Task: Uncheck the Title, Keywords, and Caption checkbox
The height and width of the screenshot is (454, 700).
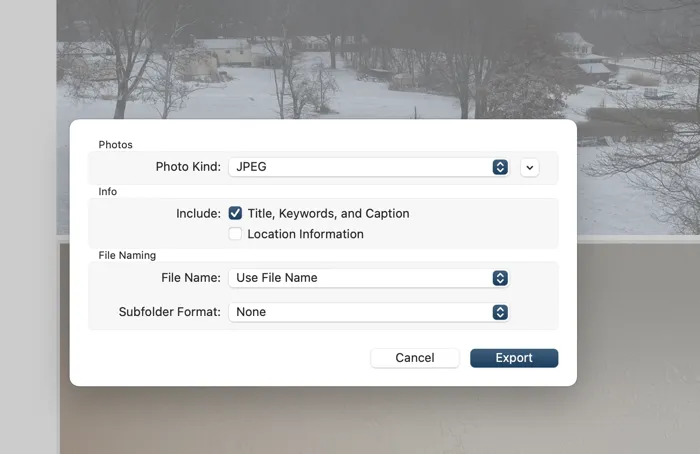Action: click(x=235, y=213)
